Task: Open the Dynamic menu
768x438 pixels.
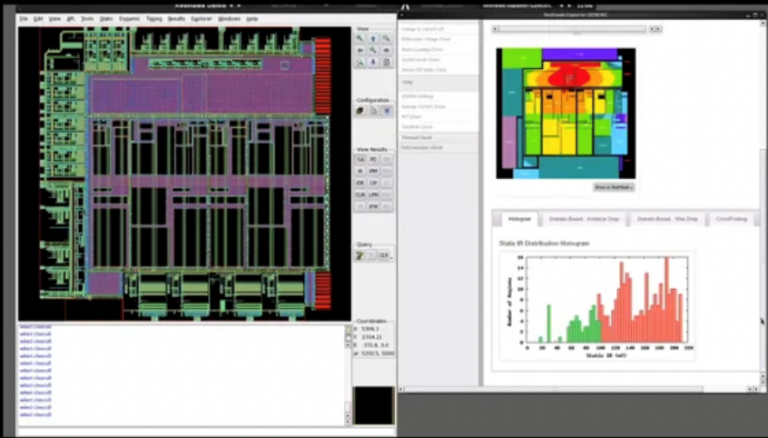Action: tap(129, 19)
